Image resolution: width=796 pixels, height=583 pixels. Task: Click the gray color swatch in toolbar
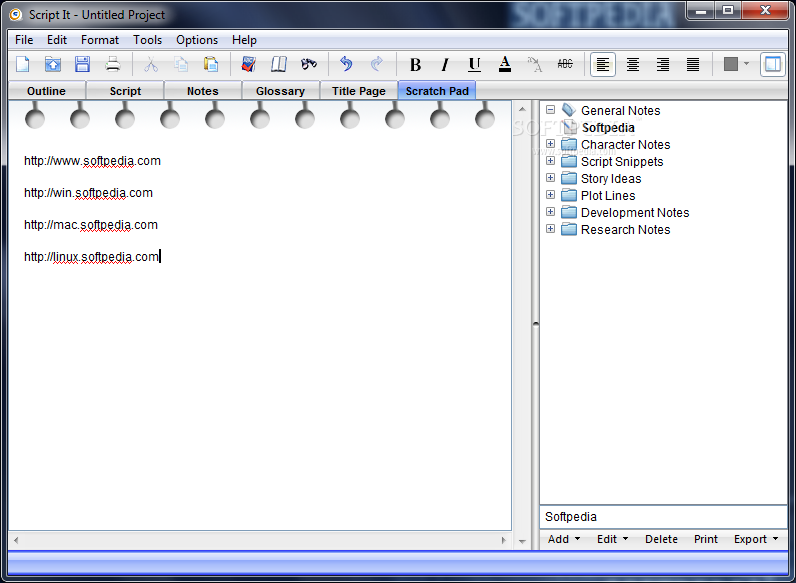[731, 64]
